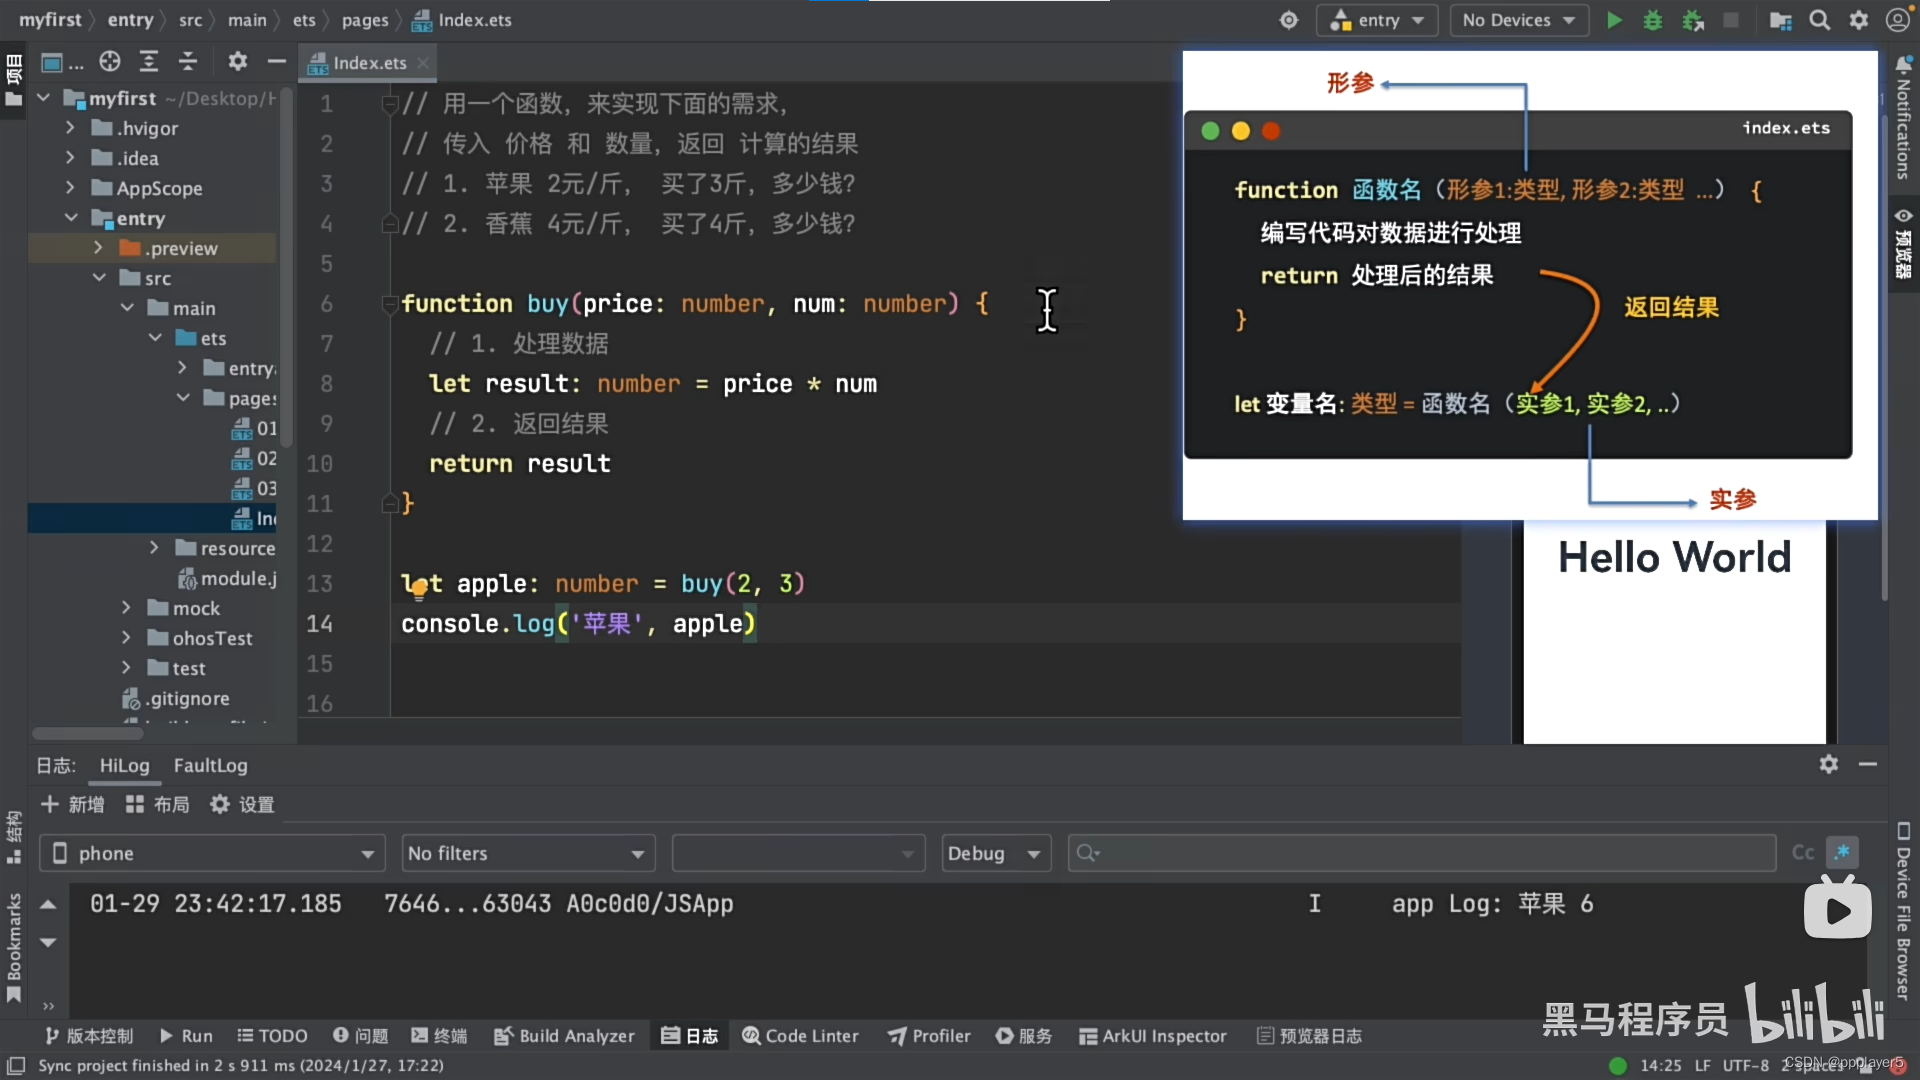Open the Index.ets editor tab

369,63
